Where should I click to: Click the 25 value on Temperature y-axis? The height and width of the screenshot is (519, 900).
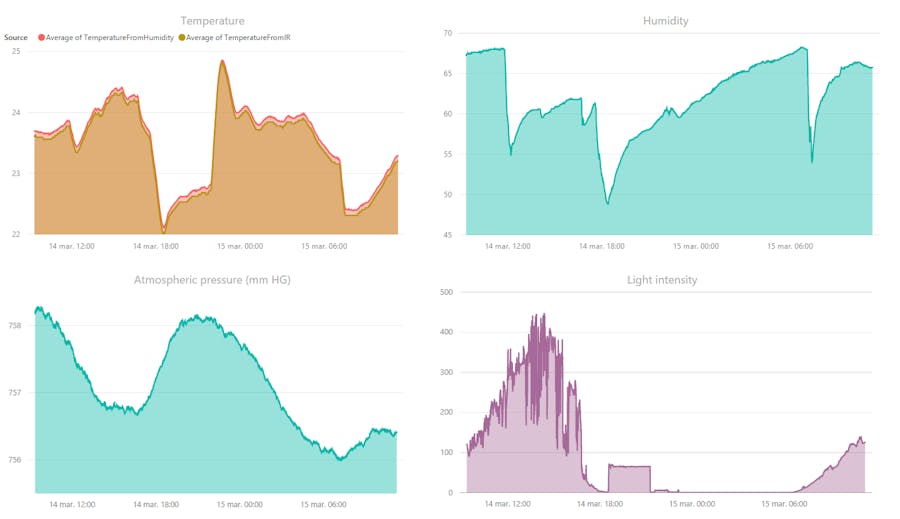click(15, 51)
